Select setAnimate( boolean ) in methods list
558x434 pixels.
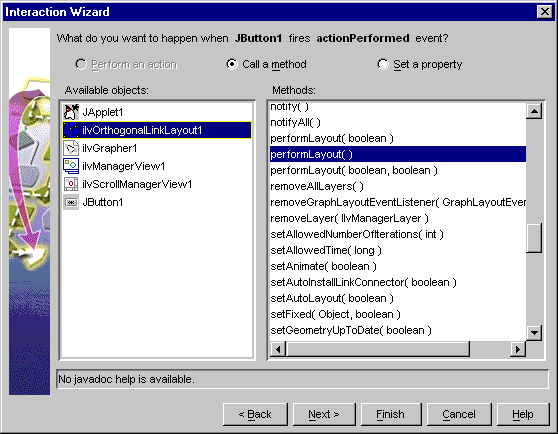coord(323,266)
